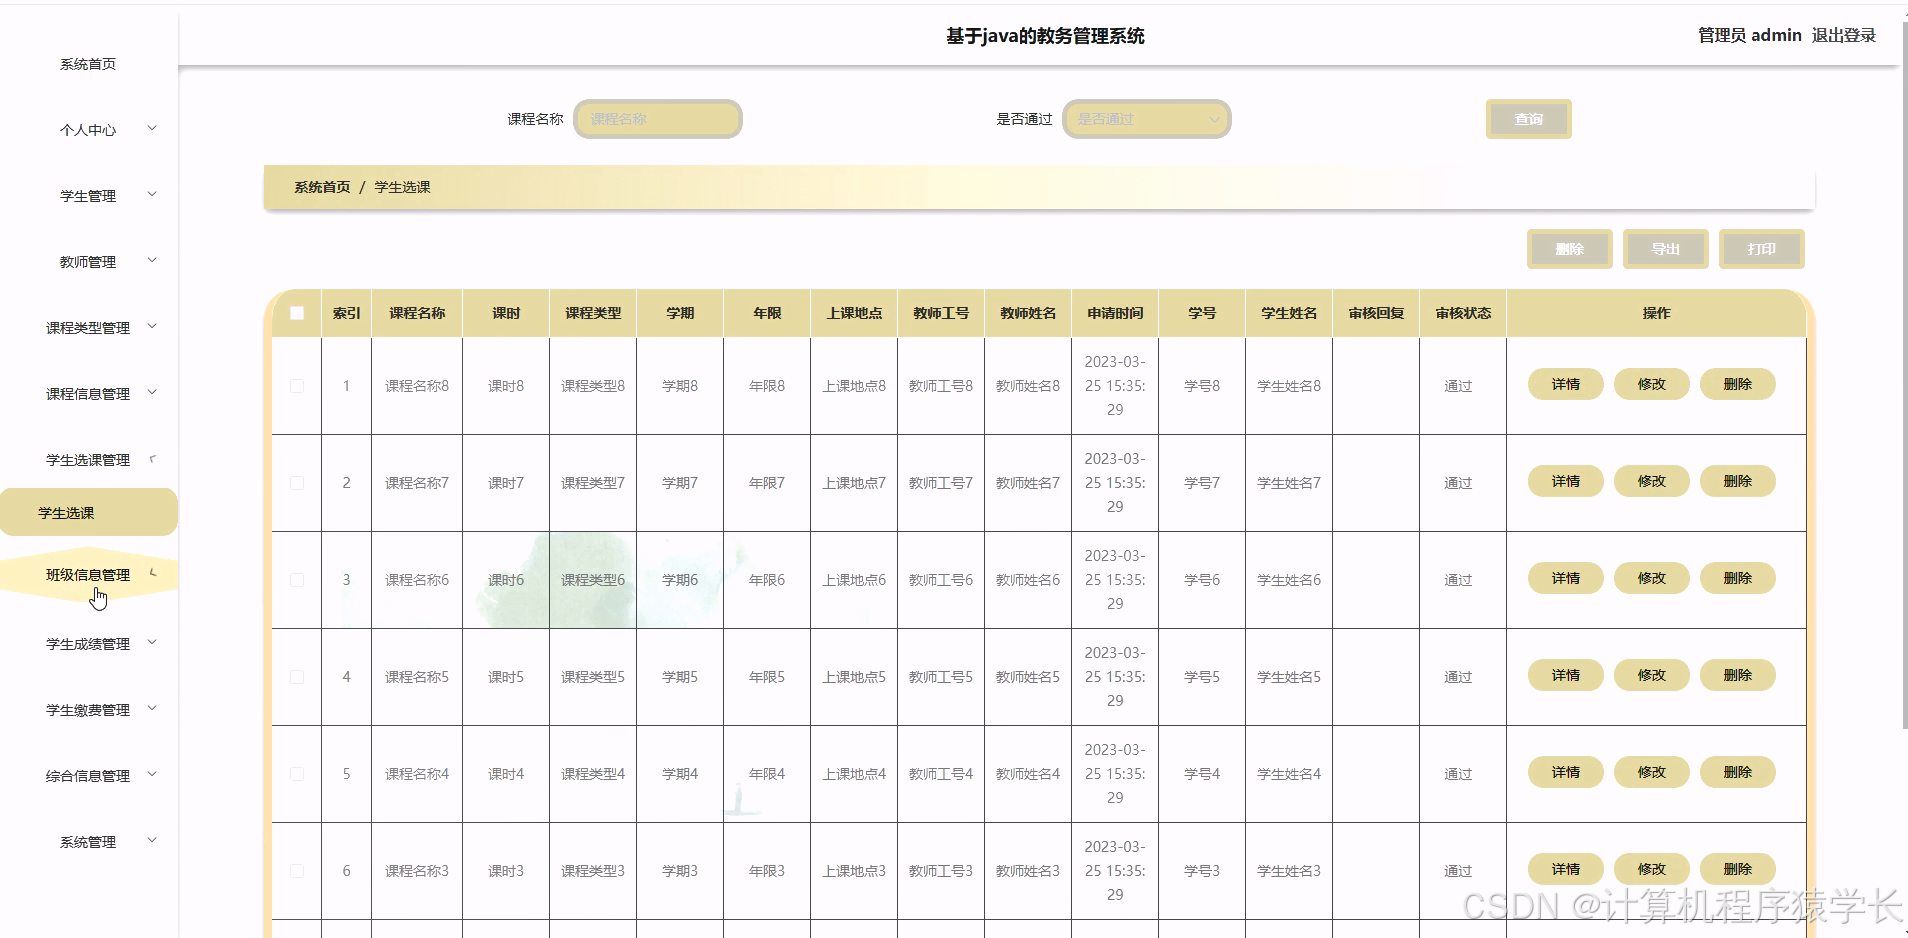Collapse the 学生选课管理 sidebar menu

tap(89, 459)
